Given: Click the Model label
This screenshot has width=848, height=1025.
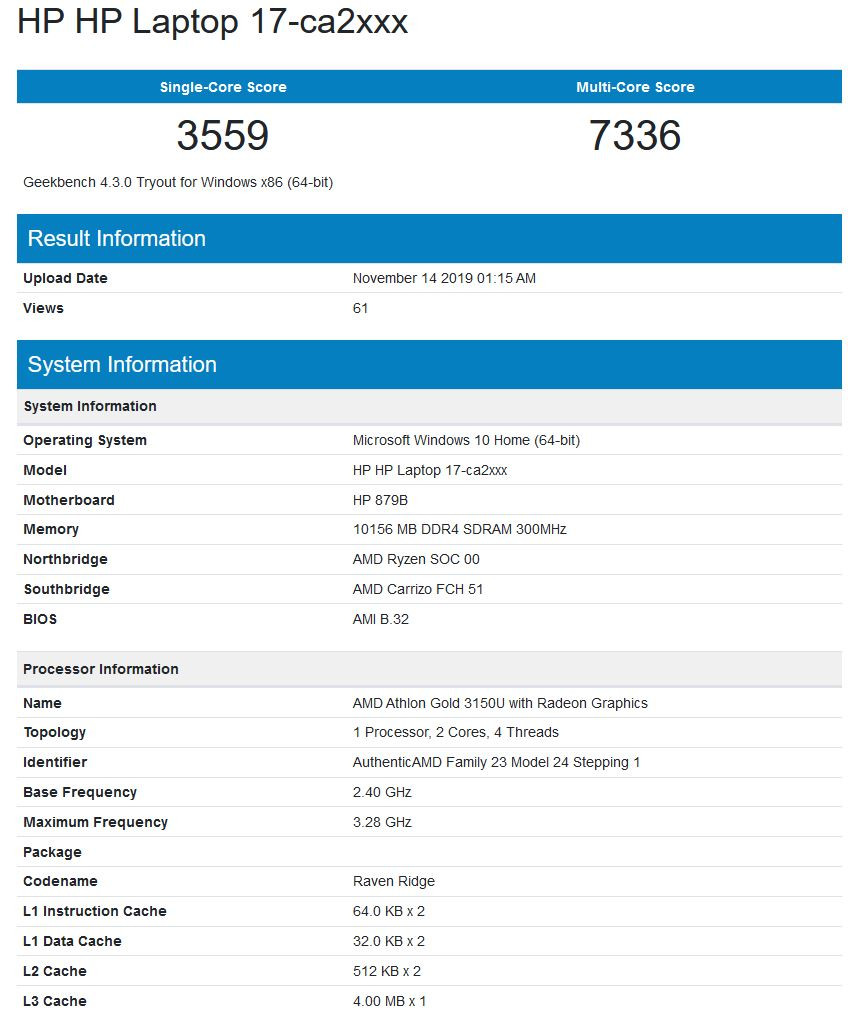Looking at the screenshot, I should pos(45,470).
